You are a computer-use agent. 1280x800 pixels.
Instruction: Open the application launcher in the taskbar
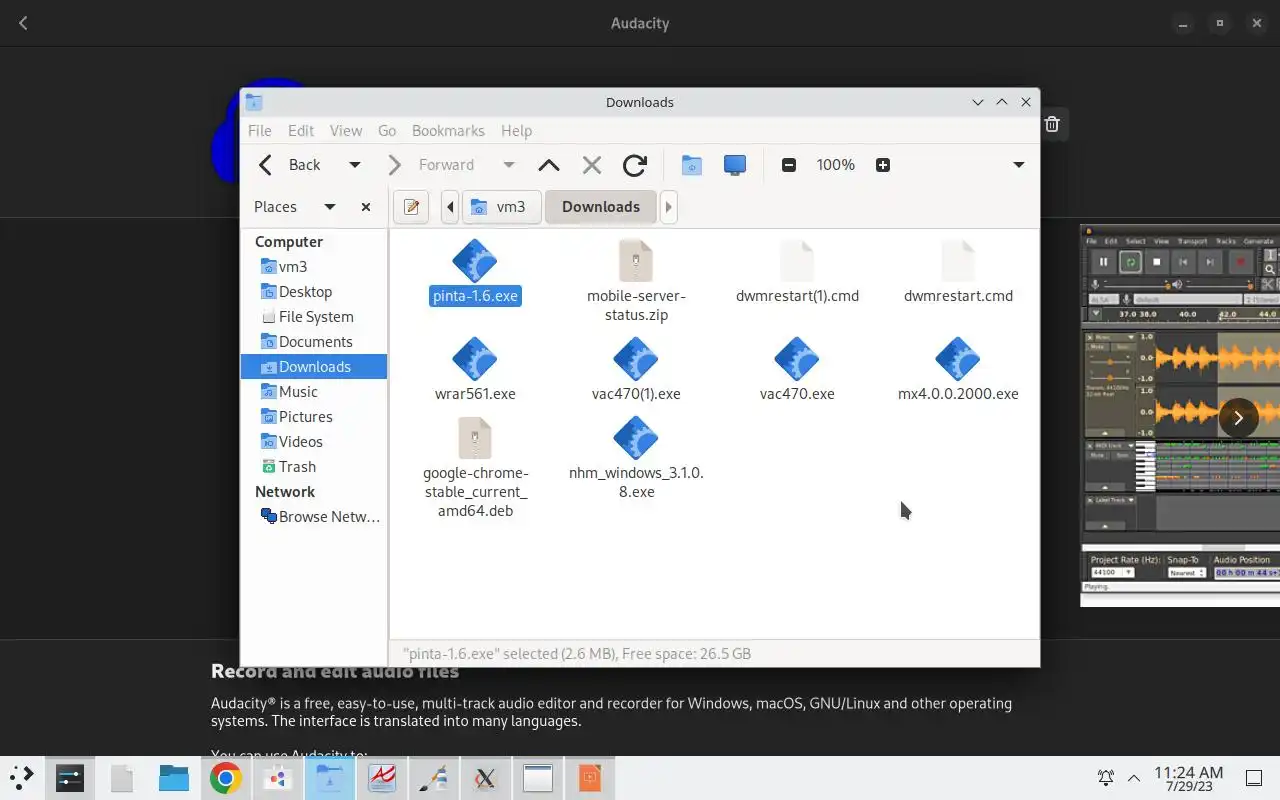click(22, 777)
